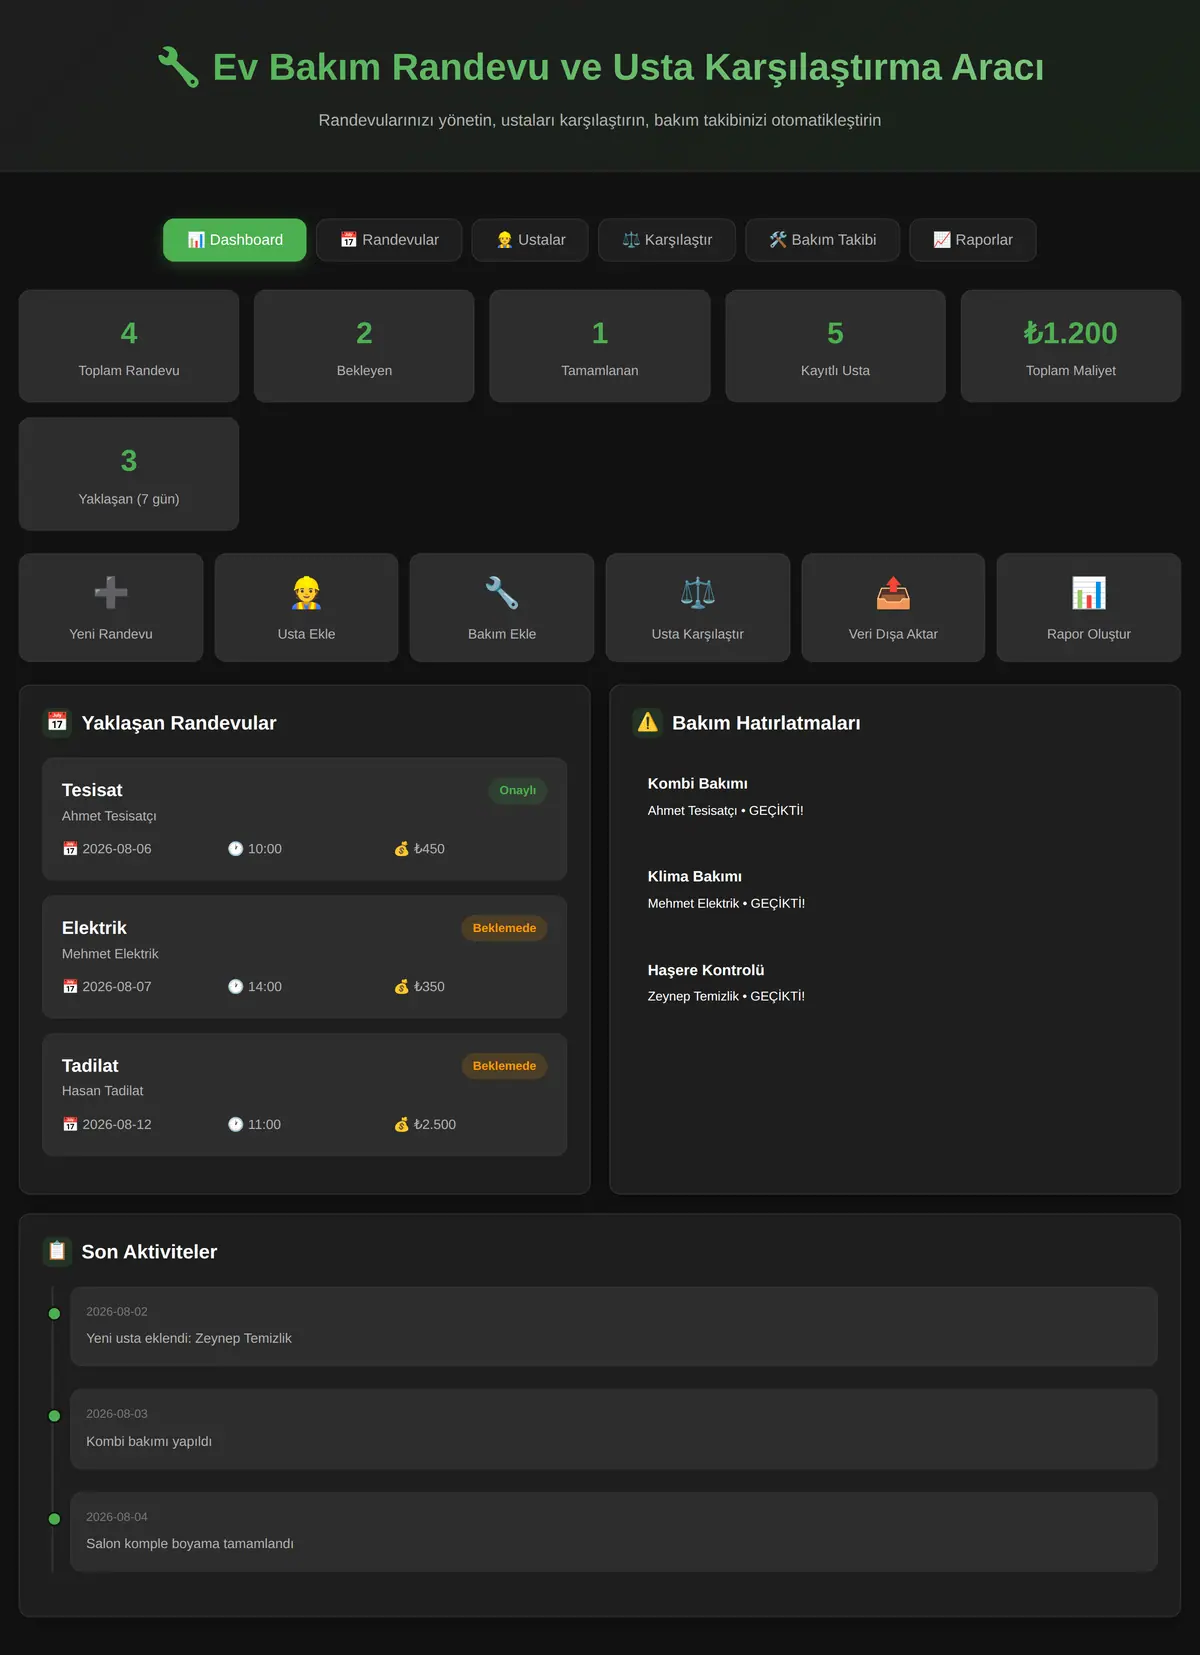Open Usta Karşılaştır via the scales icon
The width and height of the screenshot is (1200, 1655).
[x=698, y=593]
